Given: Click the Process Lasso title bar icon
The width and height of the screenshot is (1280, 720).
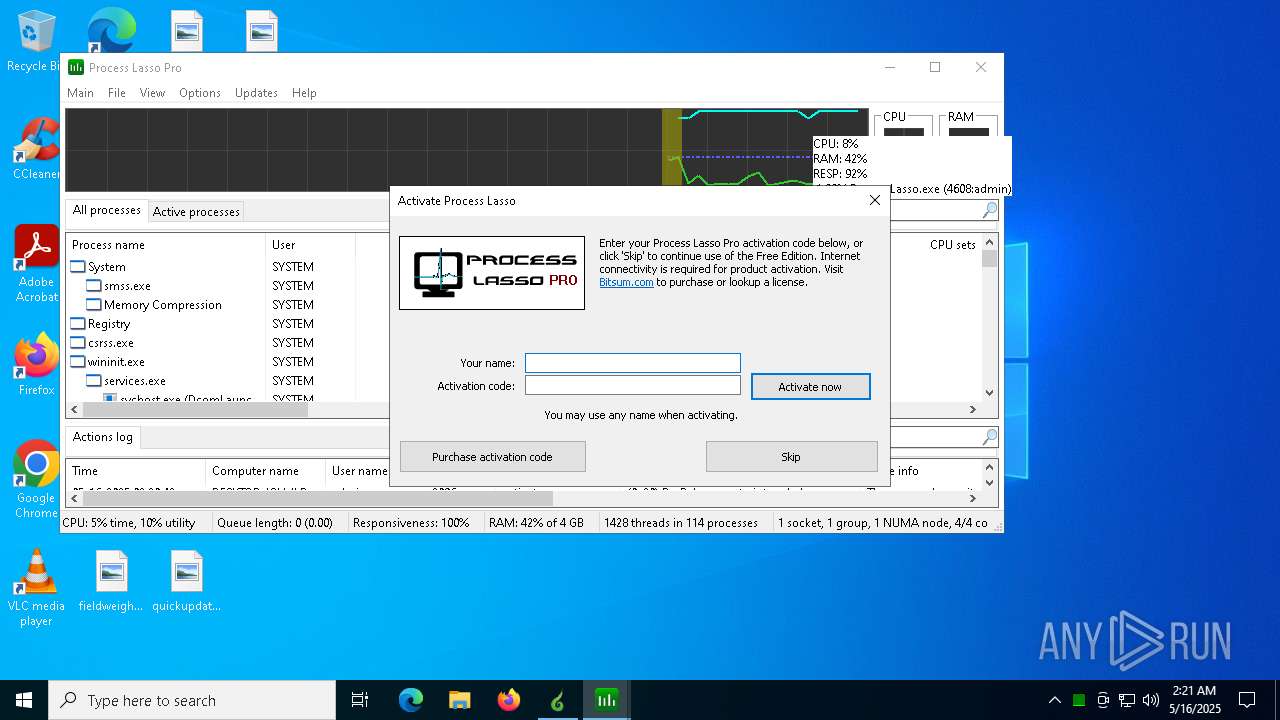Looking at the screenshot, I should coord(76,67).
